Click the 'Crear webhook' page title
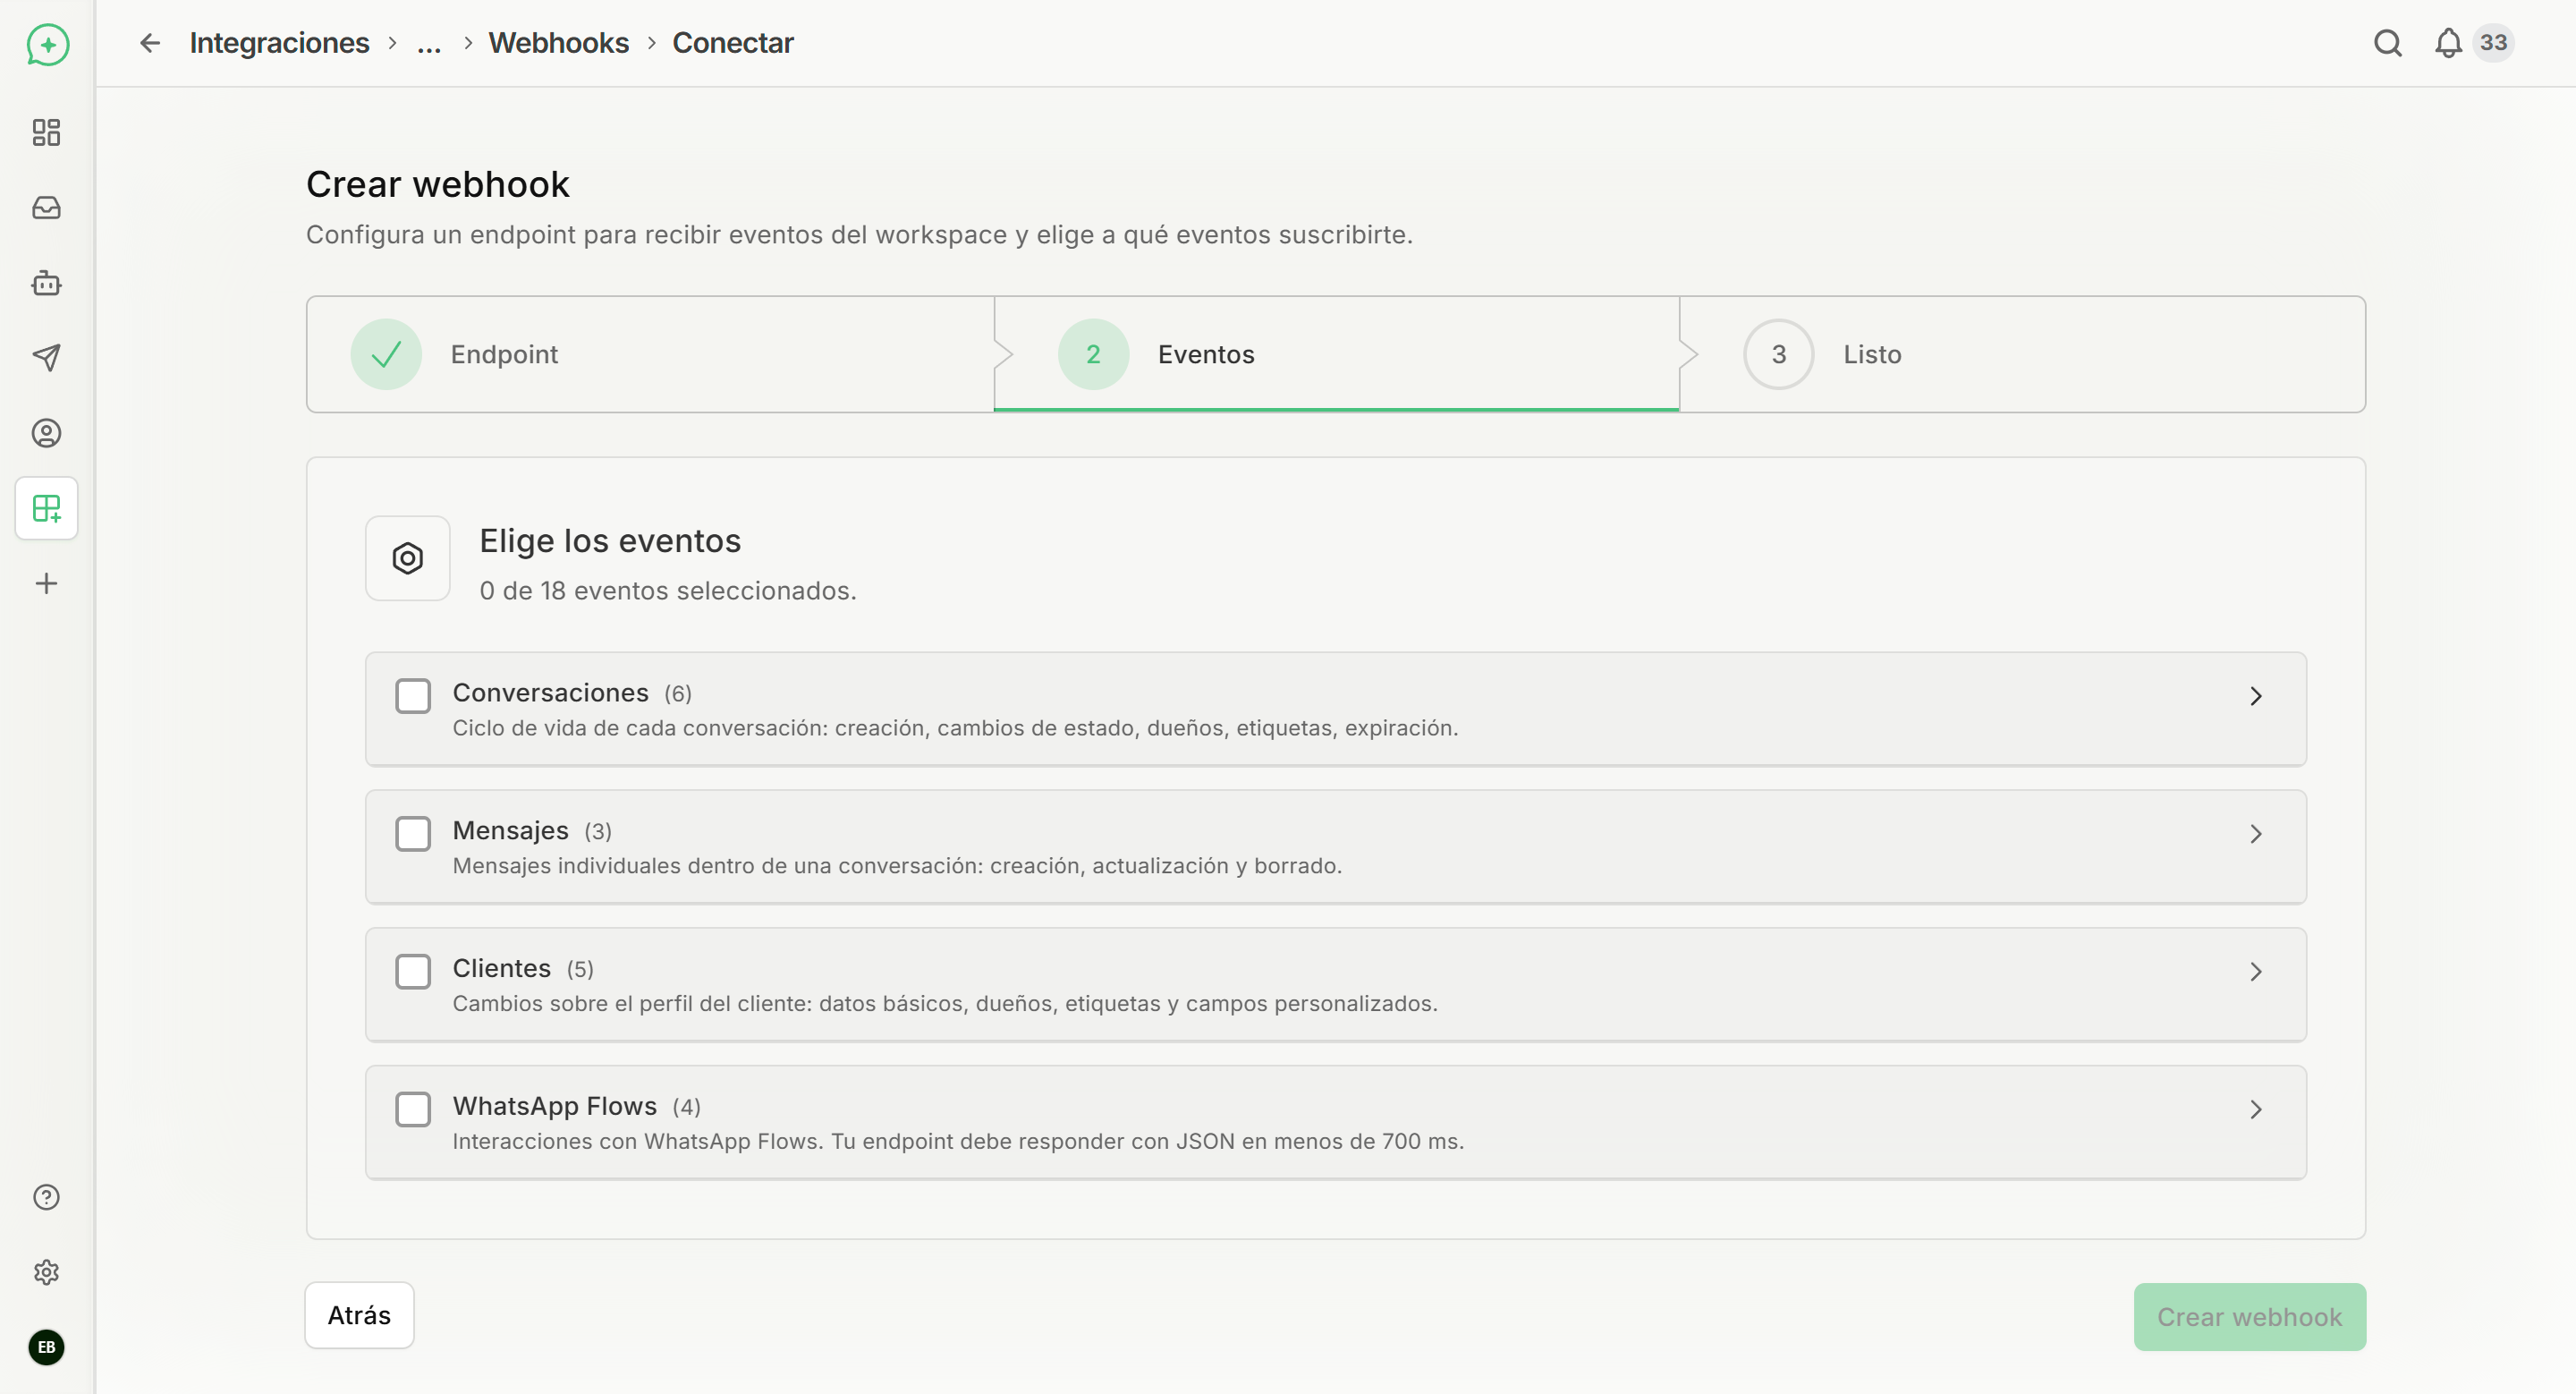Screen dimensions: 2576x1394 pyautogui.click(x=438, y=184)
